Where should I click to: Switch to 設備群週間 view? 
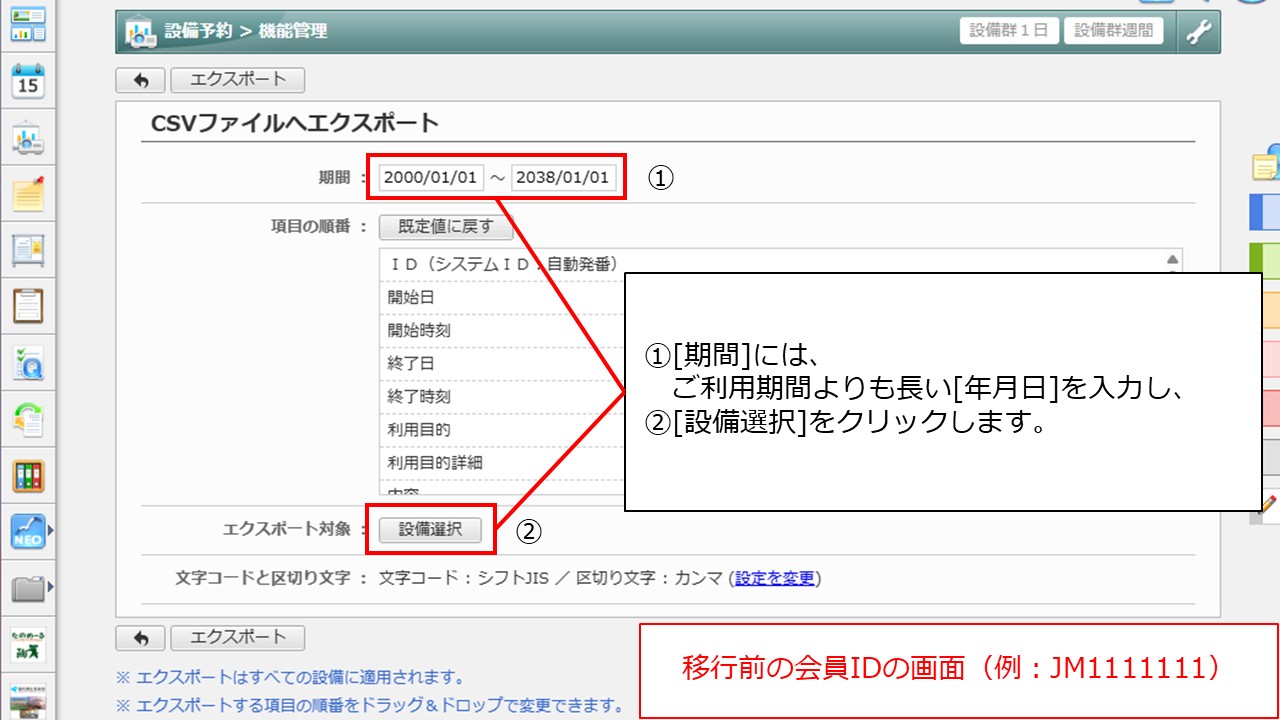1114,31
